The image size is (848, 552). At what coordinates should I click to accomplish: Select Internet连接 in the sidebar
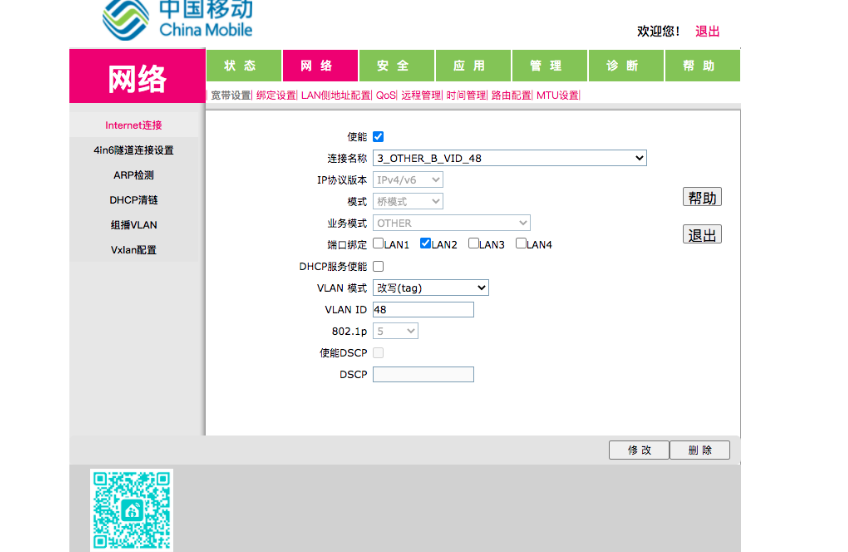[134, 125]
